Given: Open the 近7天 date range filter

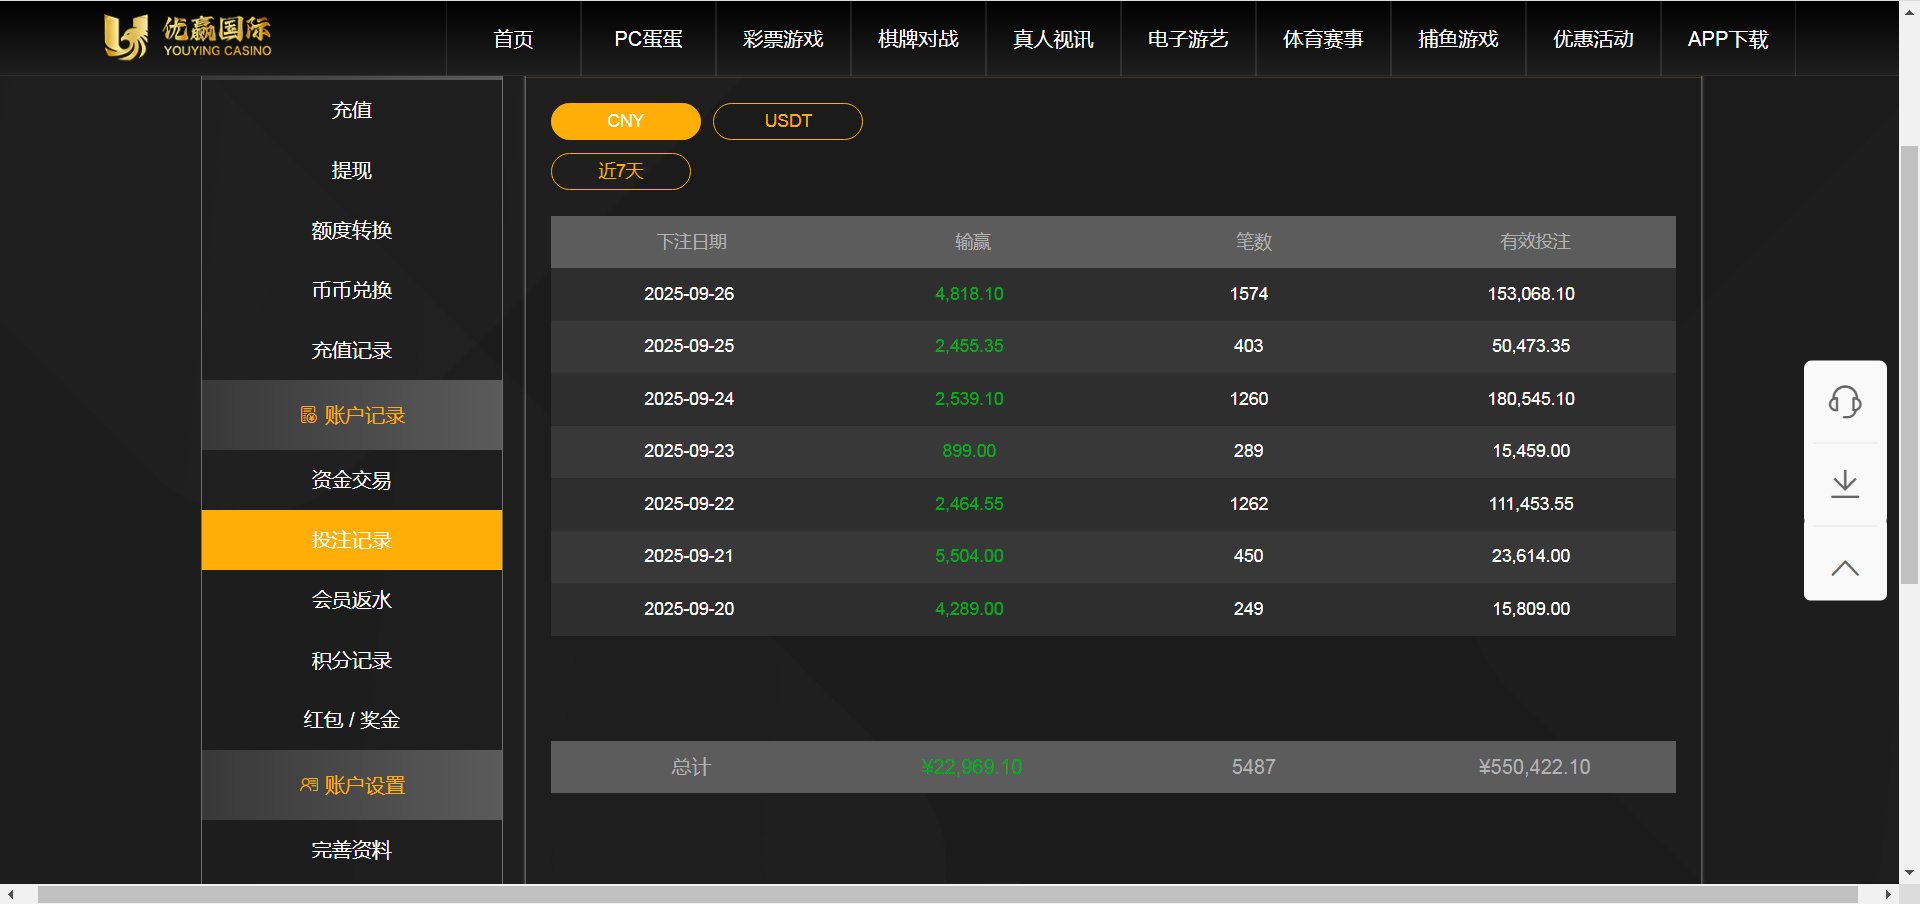Looking at the screenshot, I should coord(621,171).
